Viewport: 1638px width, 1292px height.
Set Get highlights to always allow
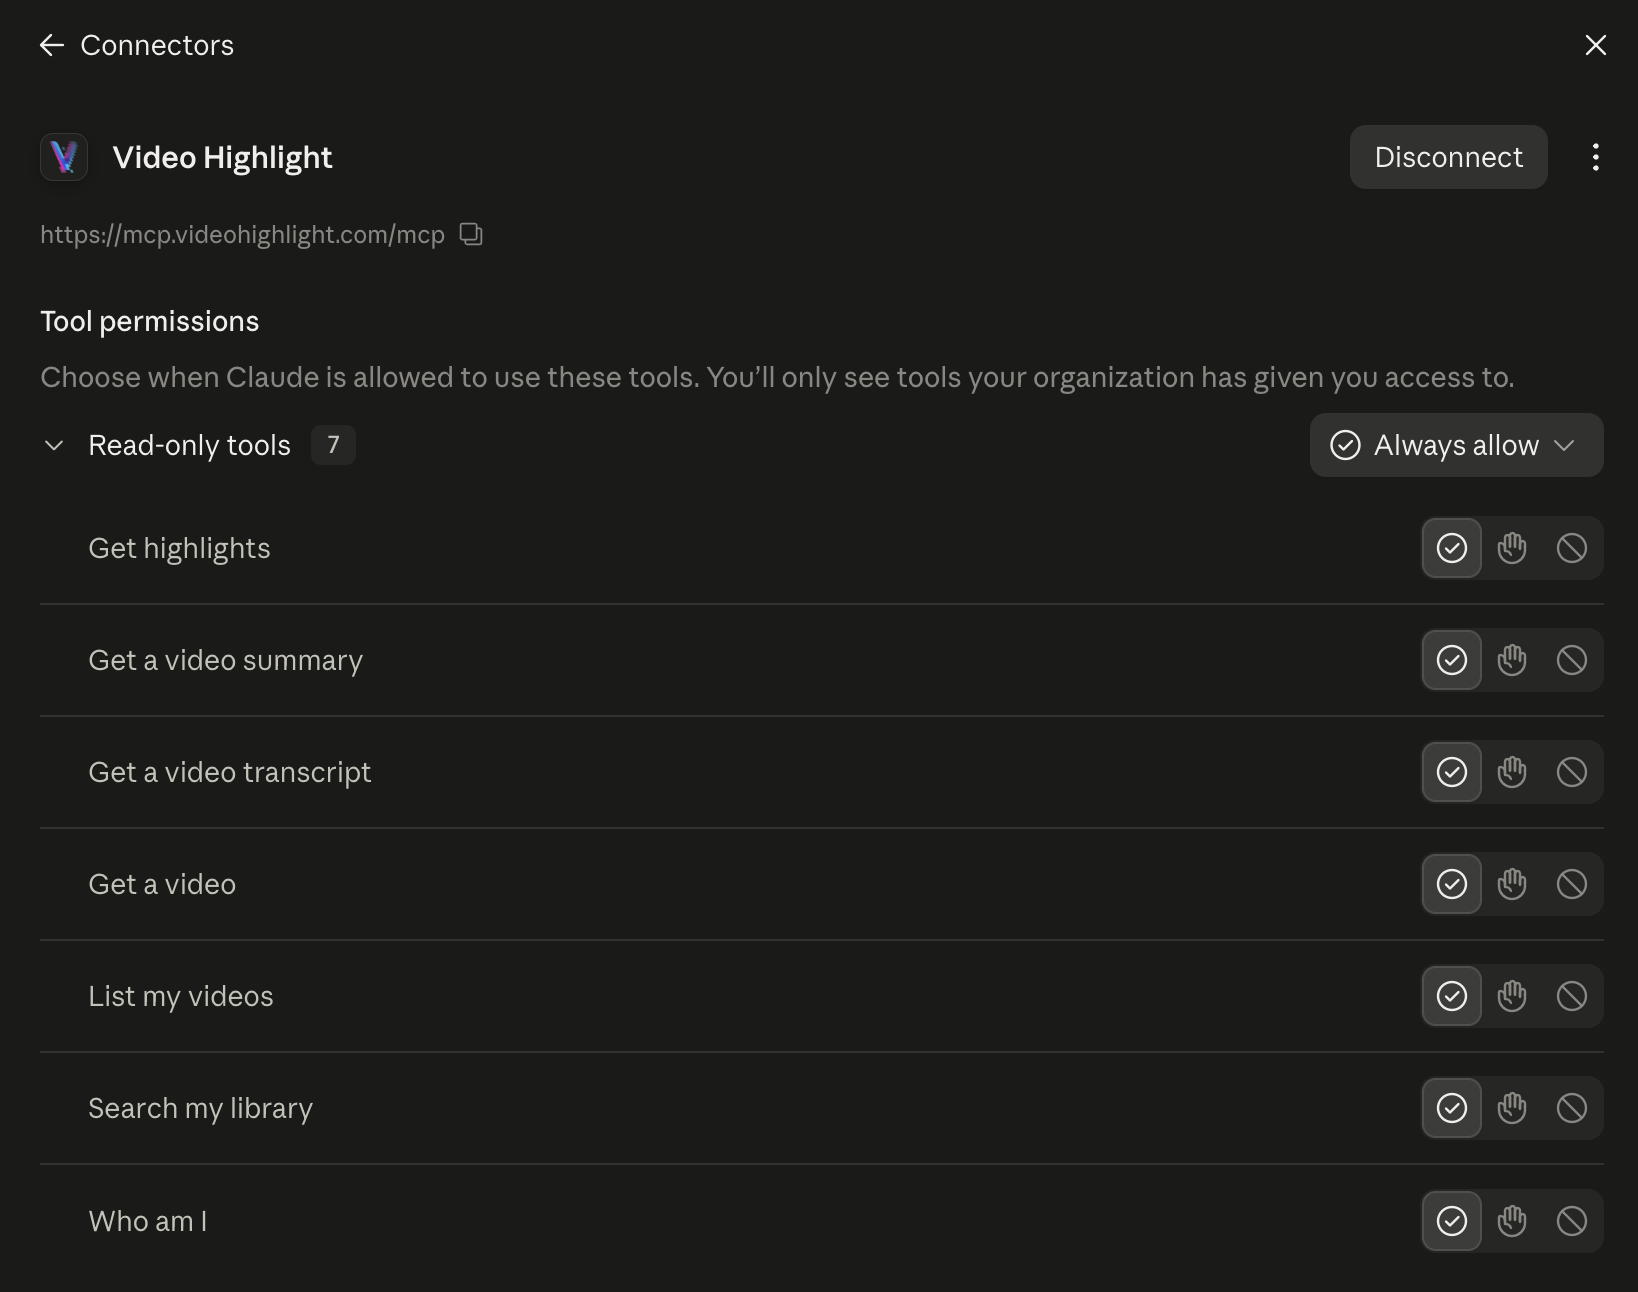tap(1451, 548)
